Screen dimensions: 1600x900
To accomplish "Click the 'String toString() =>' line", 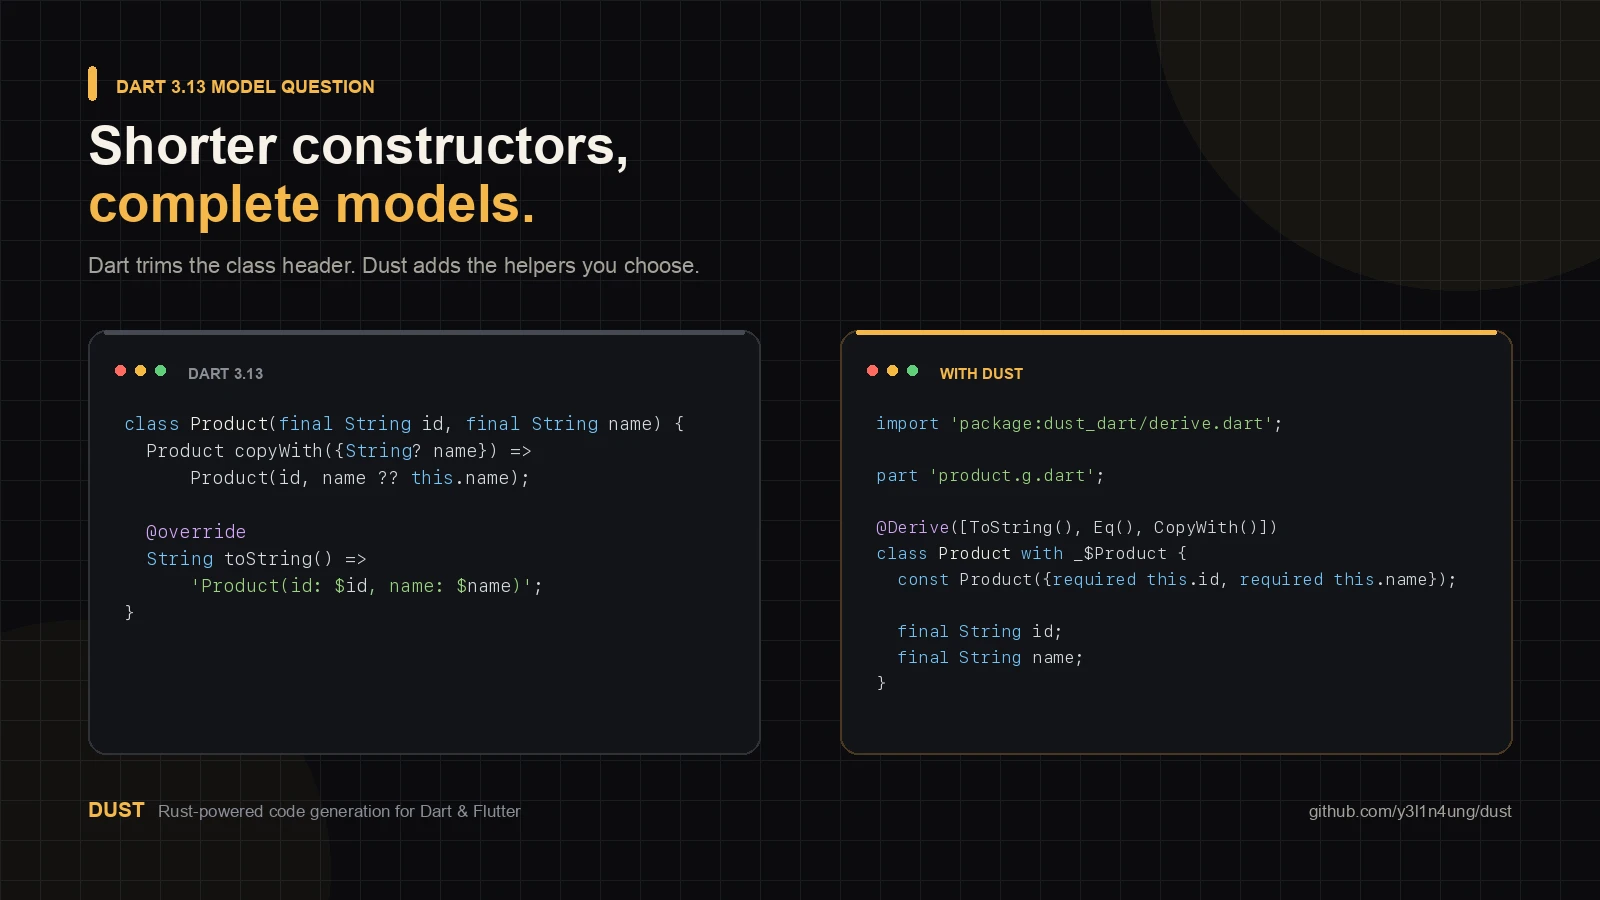I will [x=256, y=559].
